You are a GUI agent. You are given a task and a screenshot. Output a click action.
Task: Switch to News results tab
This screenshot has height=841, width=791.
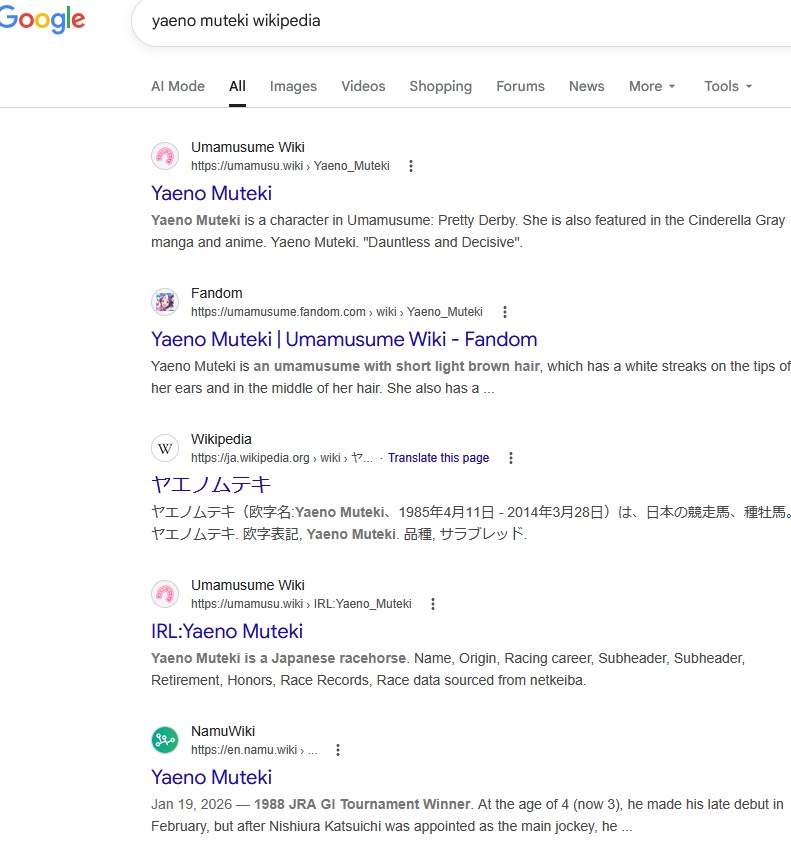pyautogui.click(x=586, y=86)
